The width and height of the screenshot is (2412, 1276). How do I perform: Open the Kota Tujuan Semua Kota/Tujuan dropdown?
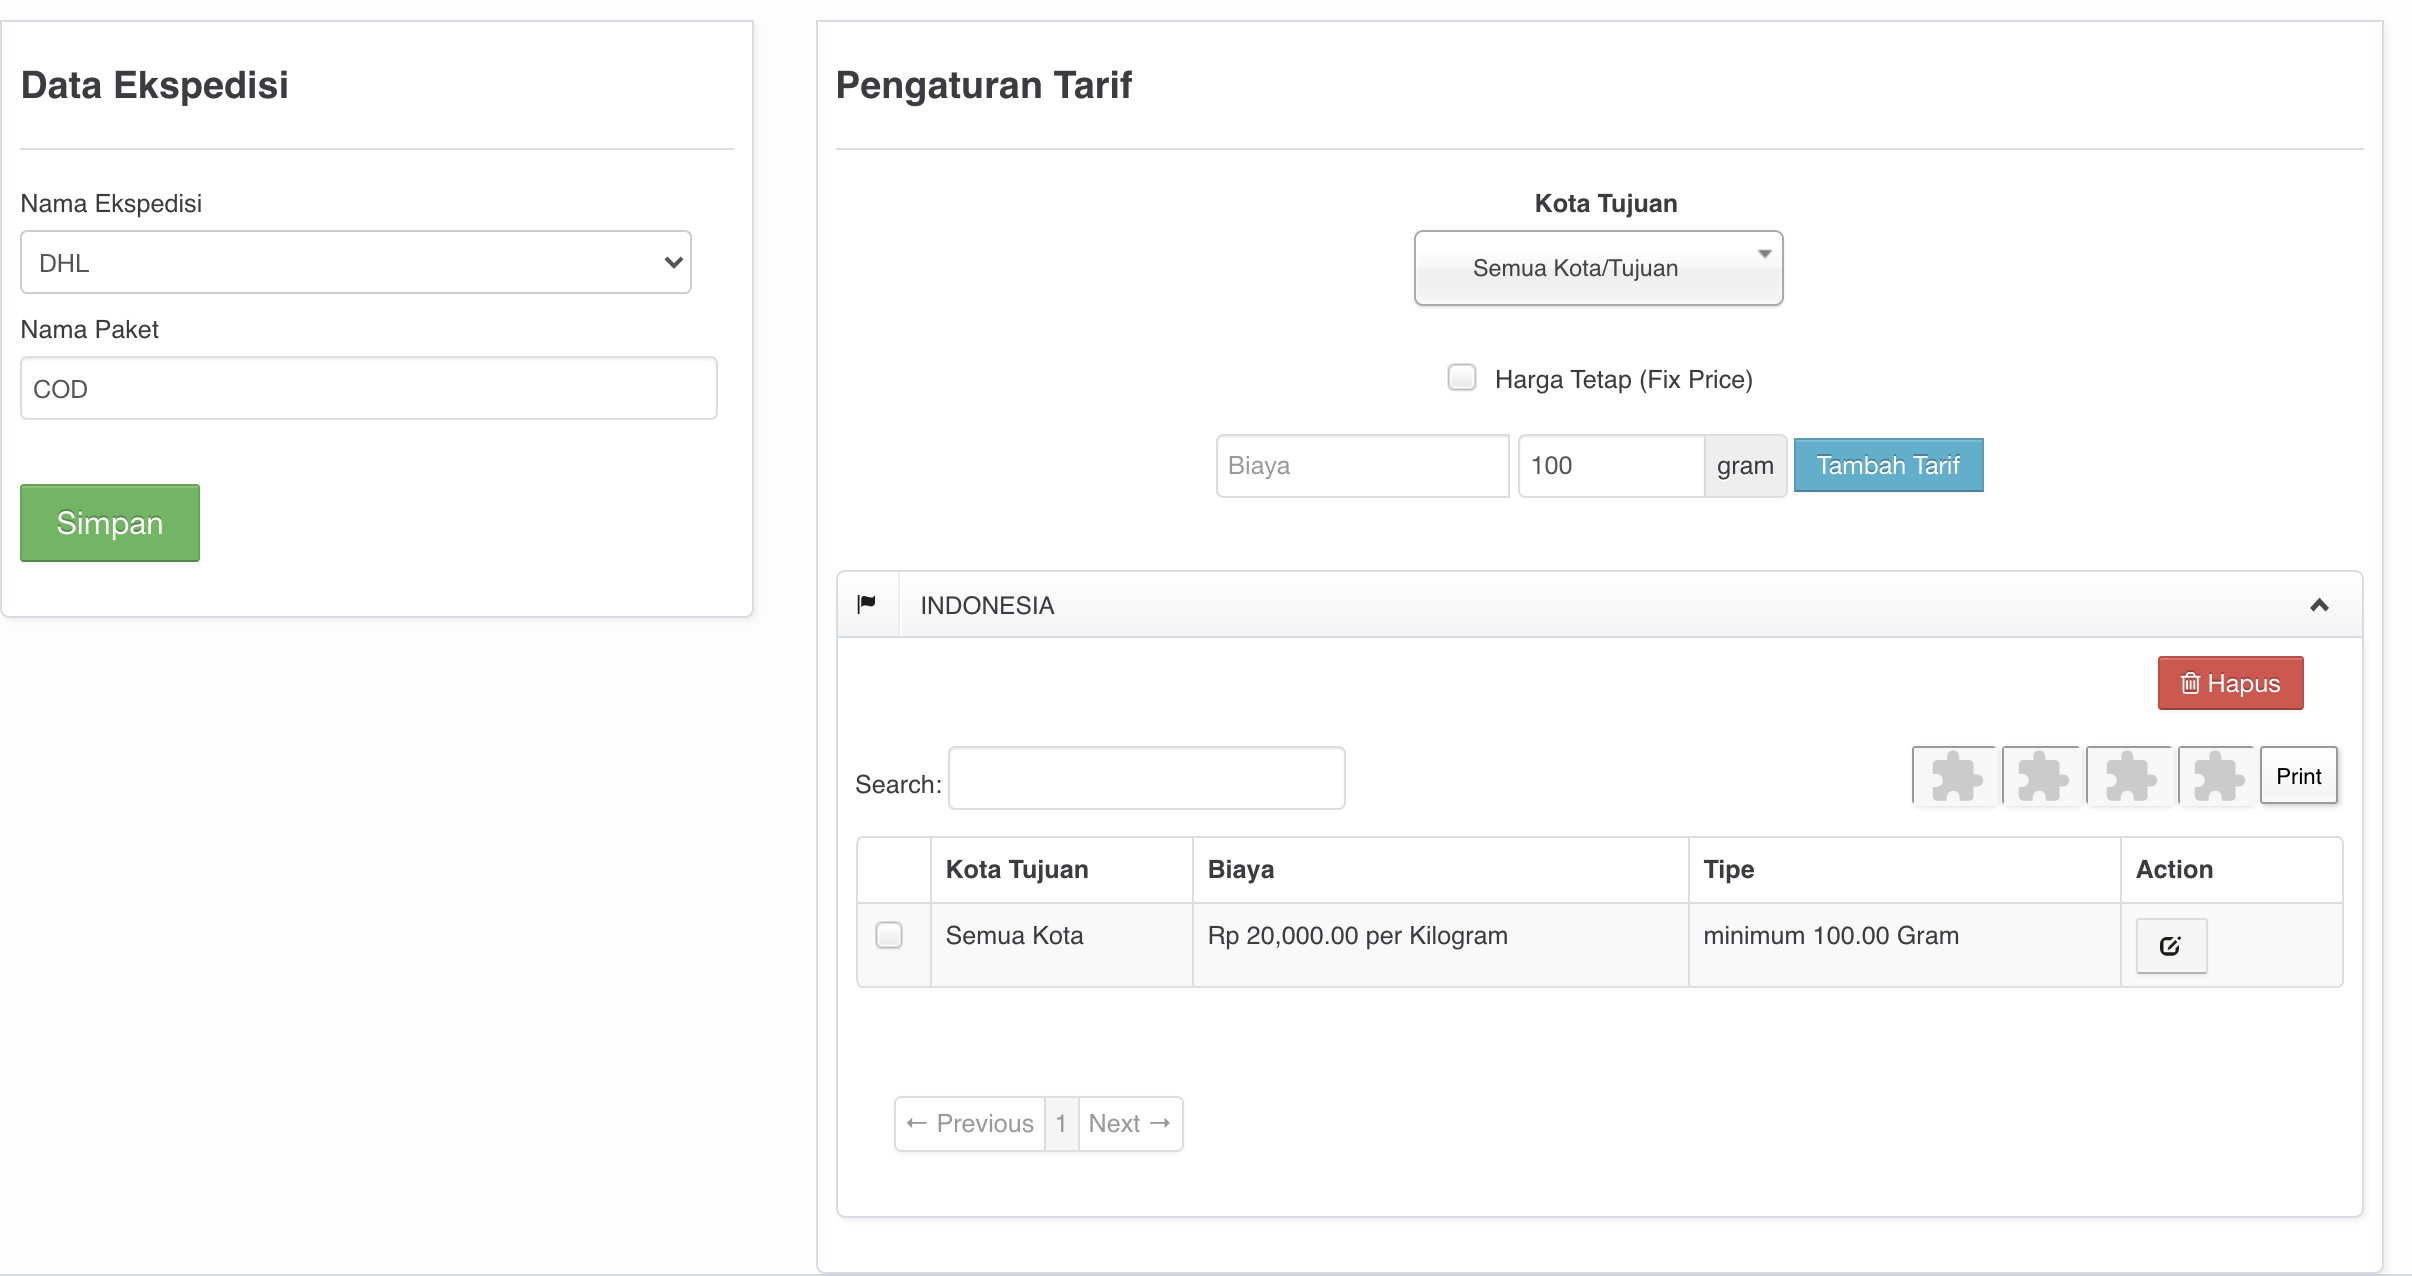coord(1598,268)
